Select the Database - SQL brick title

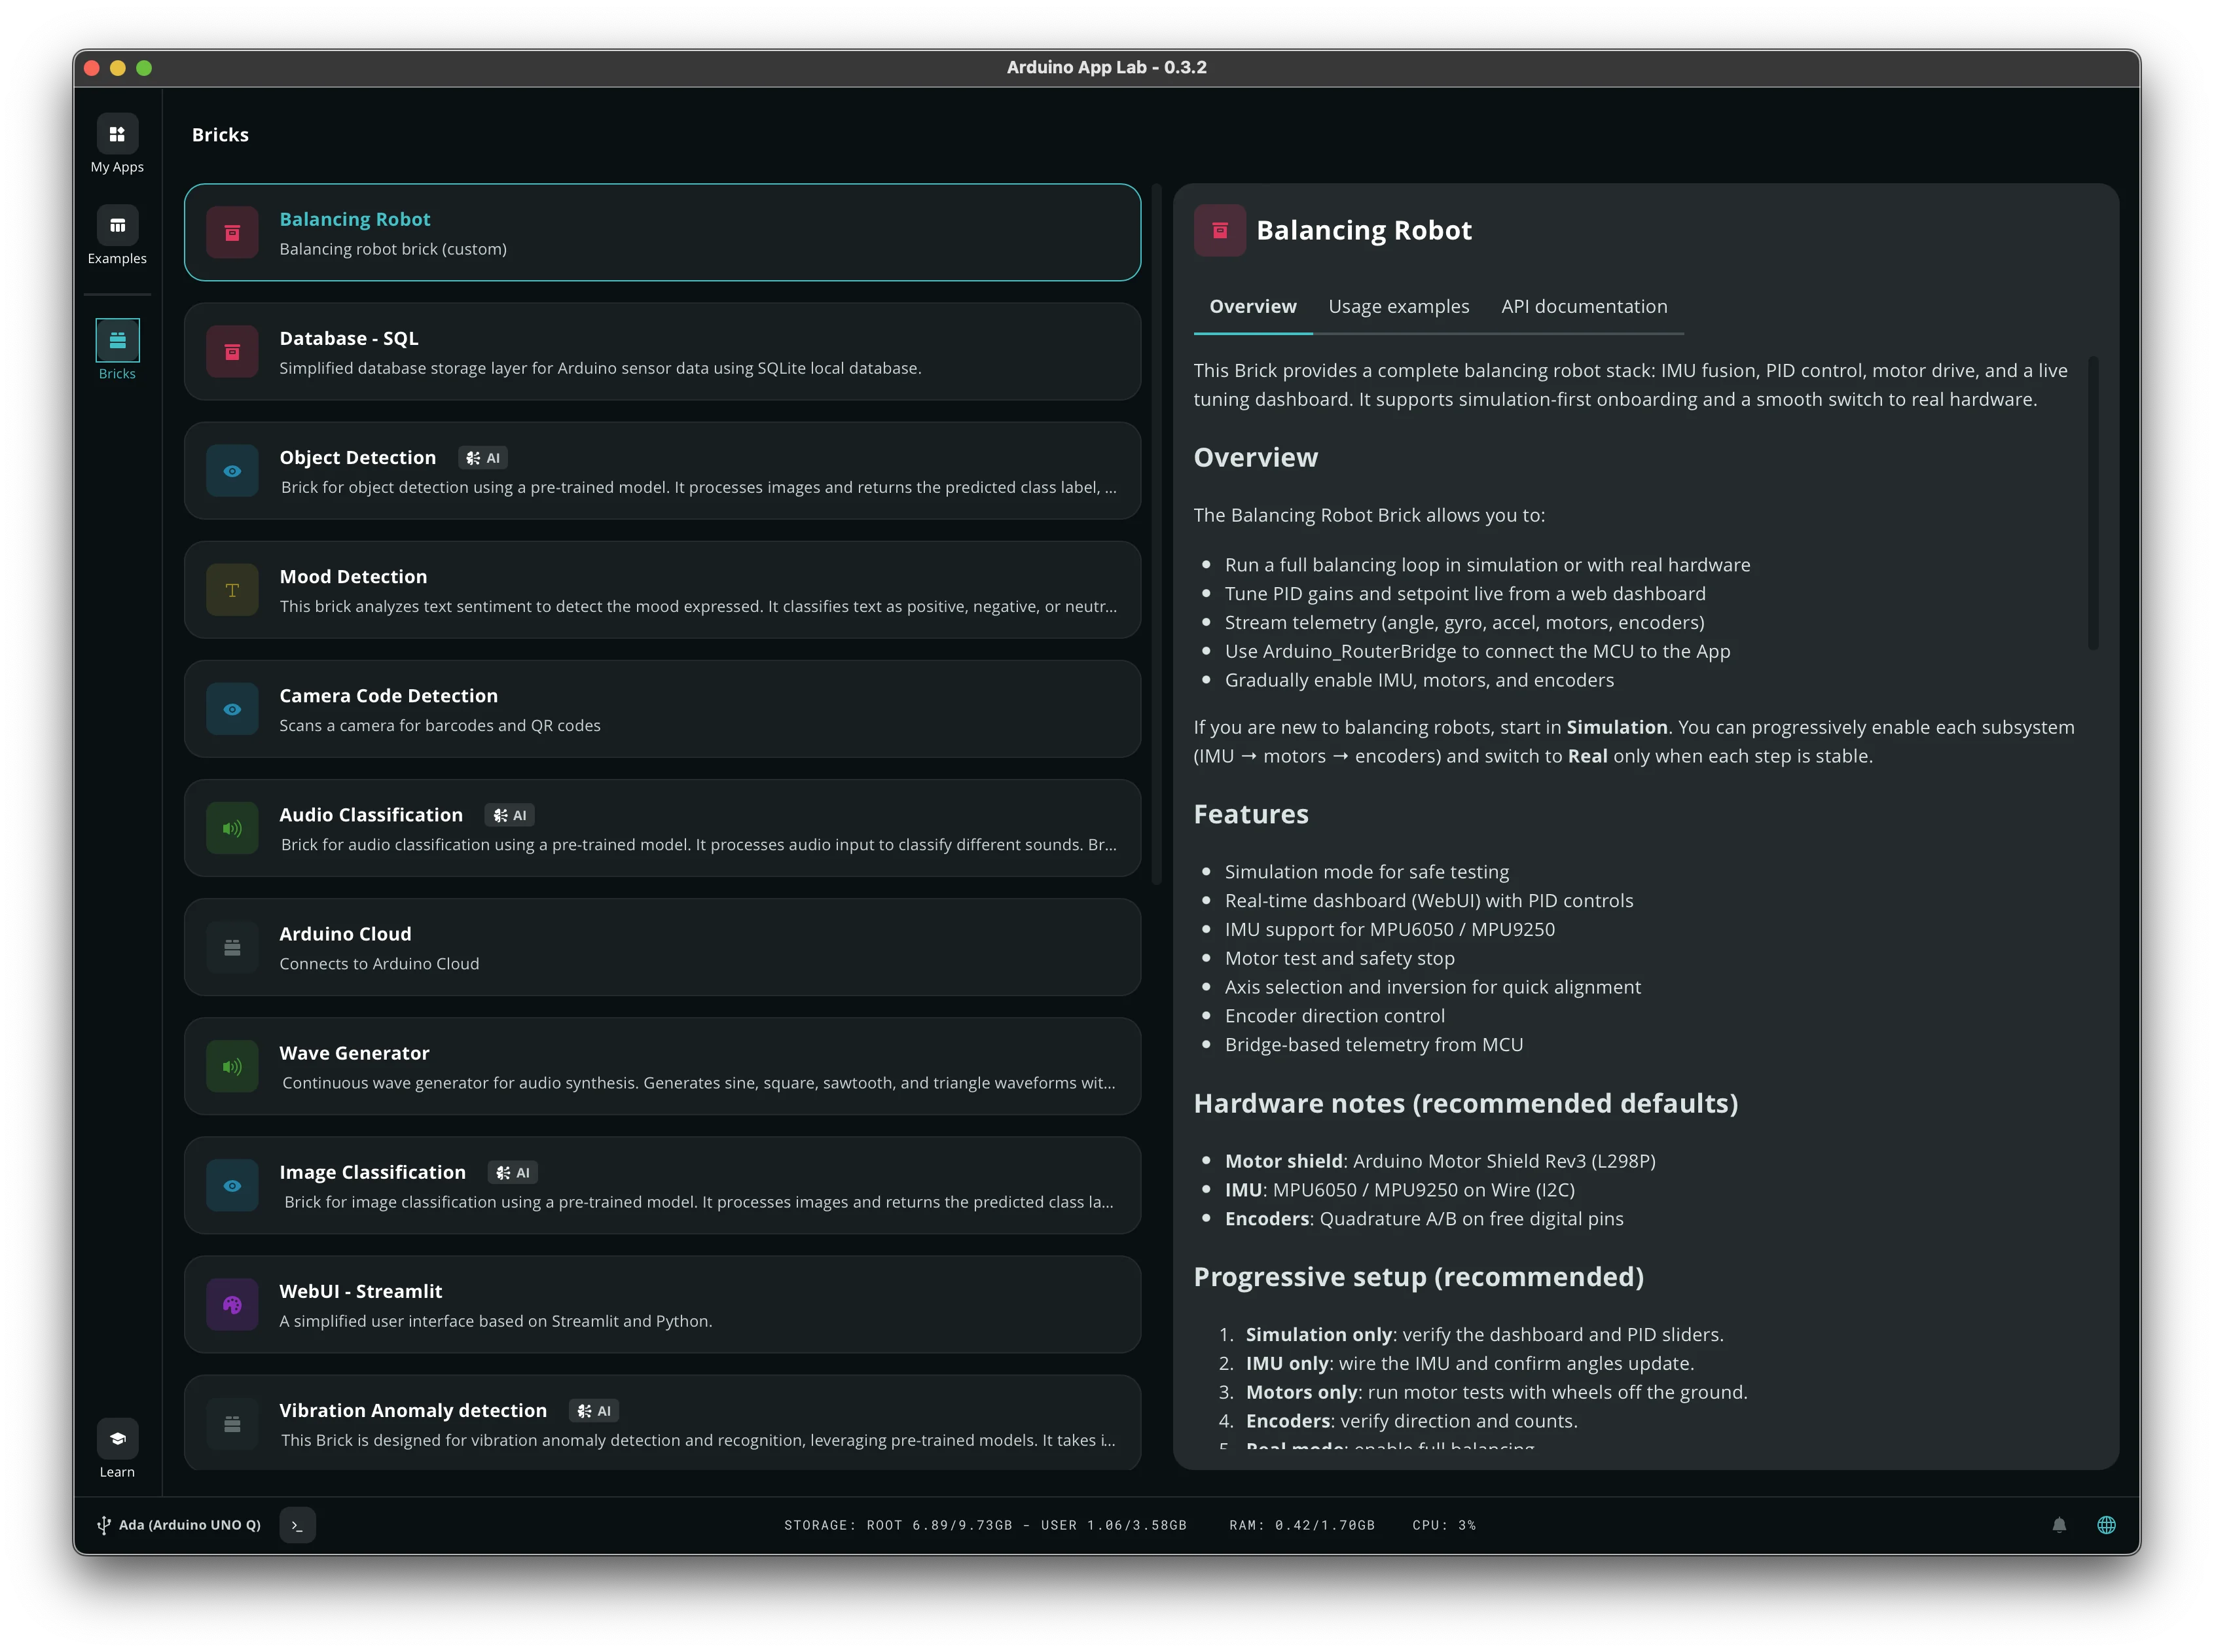point(348,338)
